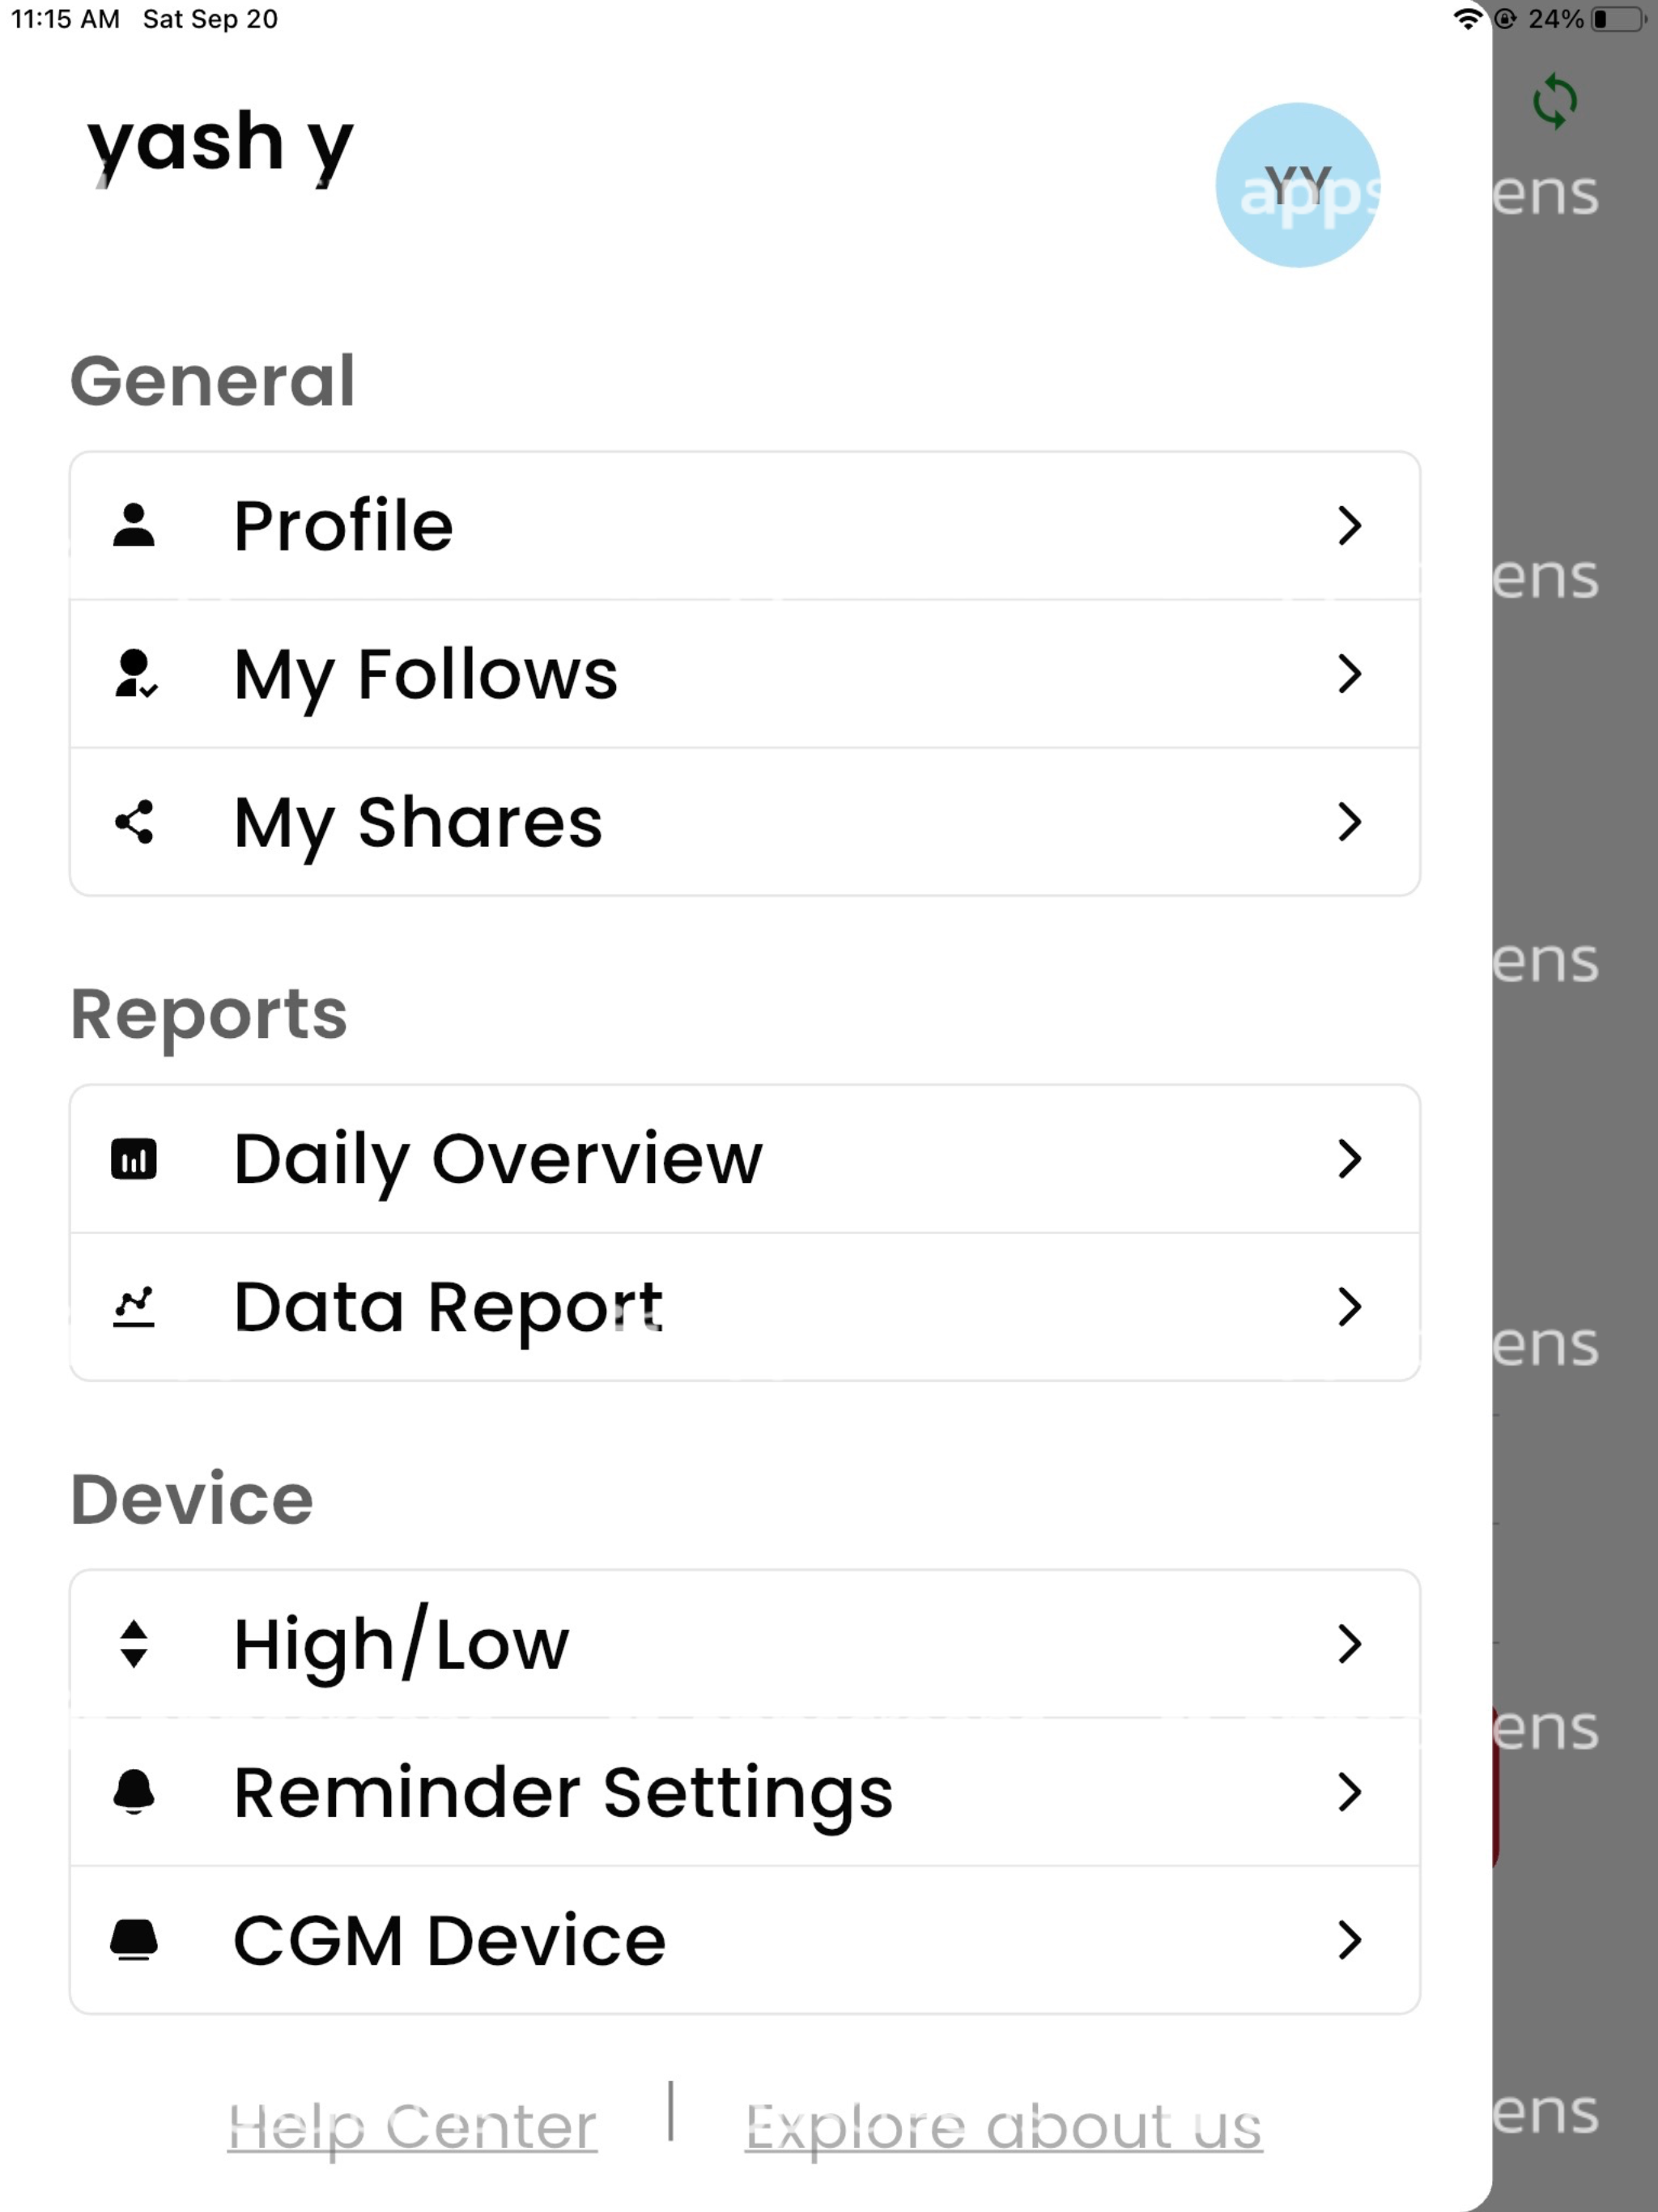Expand My Shares using its chevron arrow

[1350, 822]
